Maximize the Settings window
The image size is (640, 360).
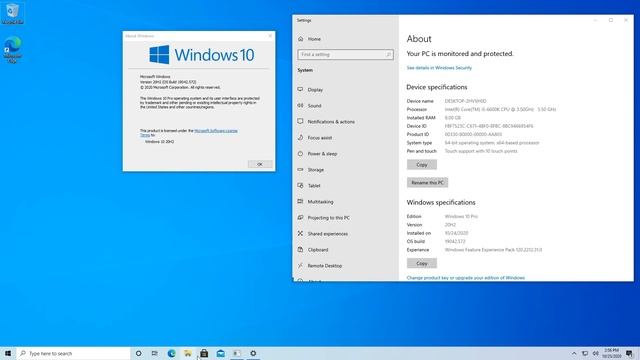pyautogui.click(x=611, y=20)
